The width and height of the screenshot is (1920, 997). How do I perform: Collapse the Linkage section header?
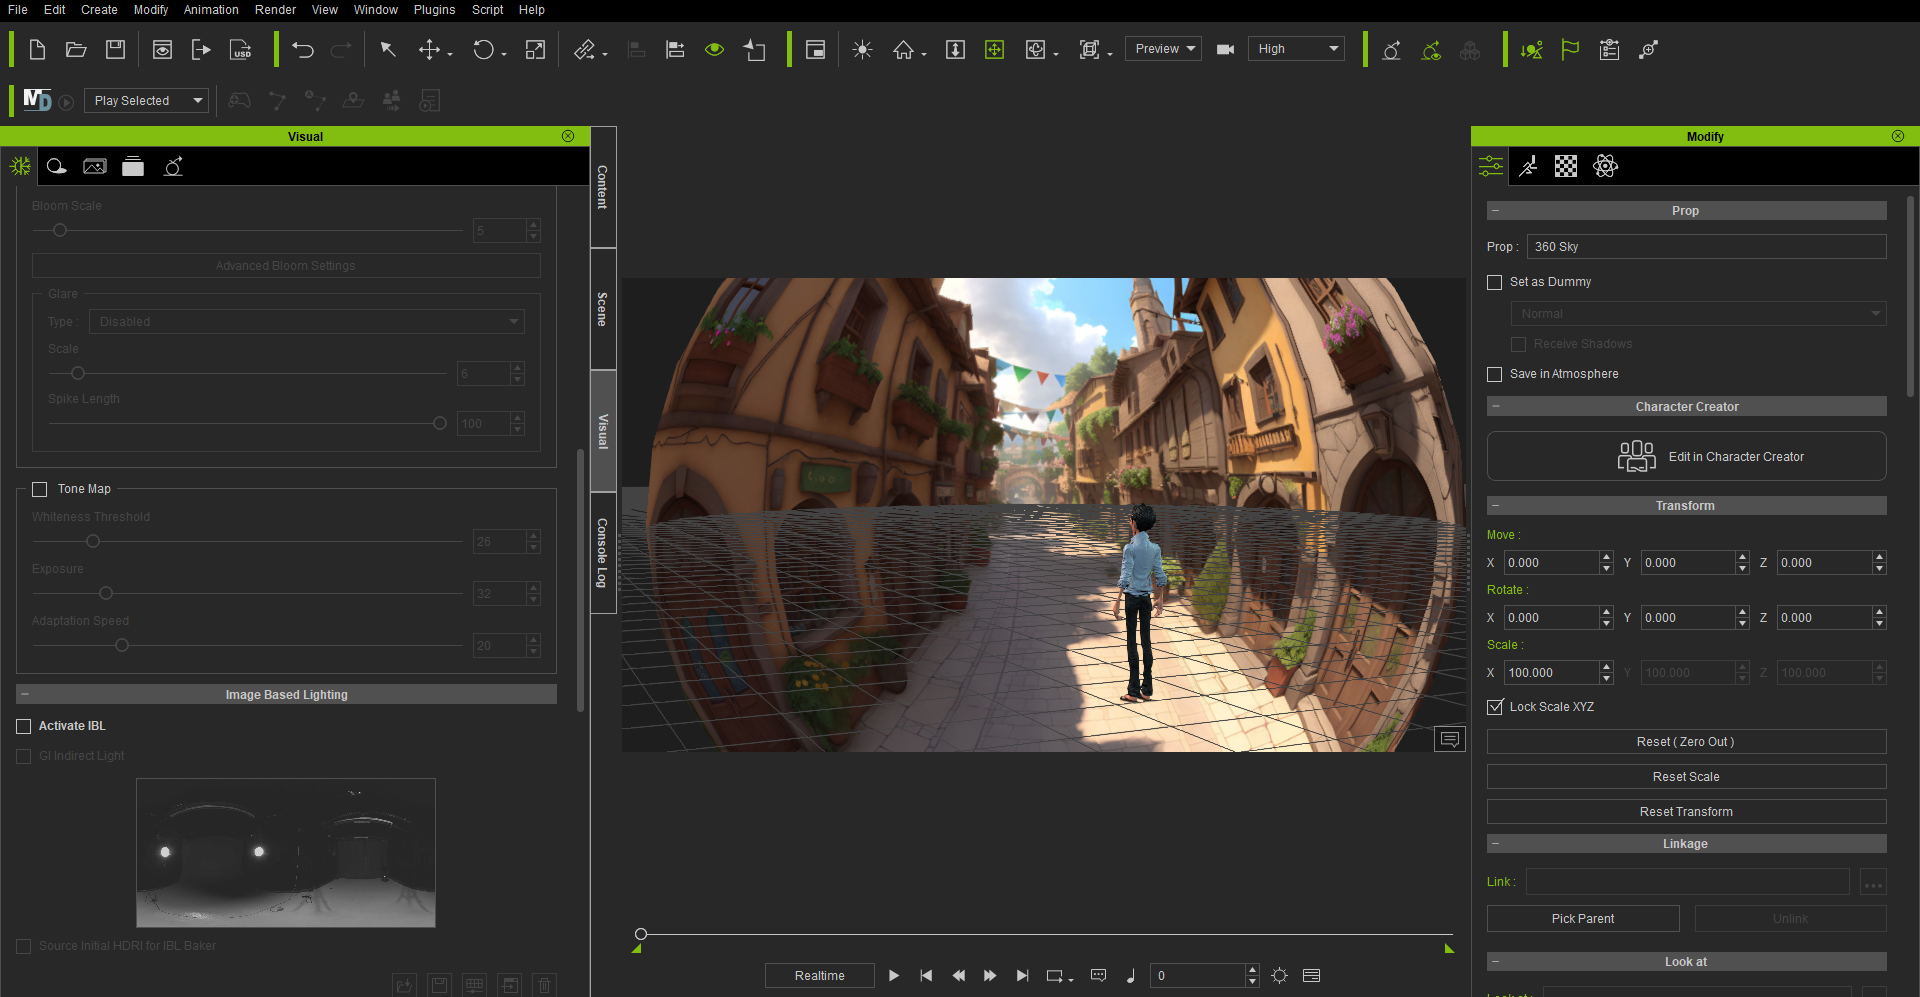[1686, 844]
